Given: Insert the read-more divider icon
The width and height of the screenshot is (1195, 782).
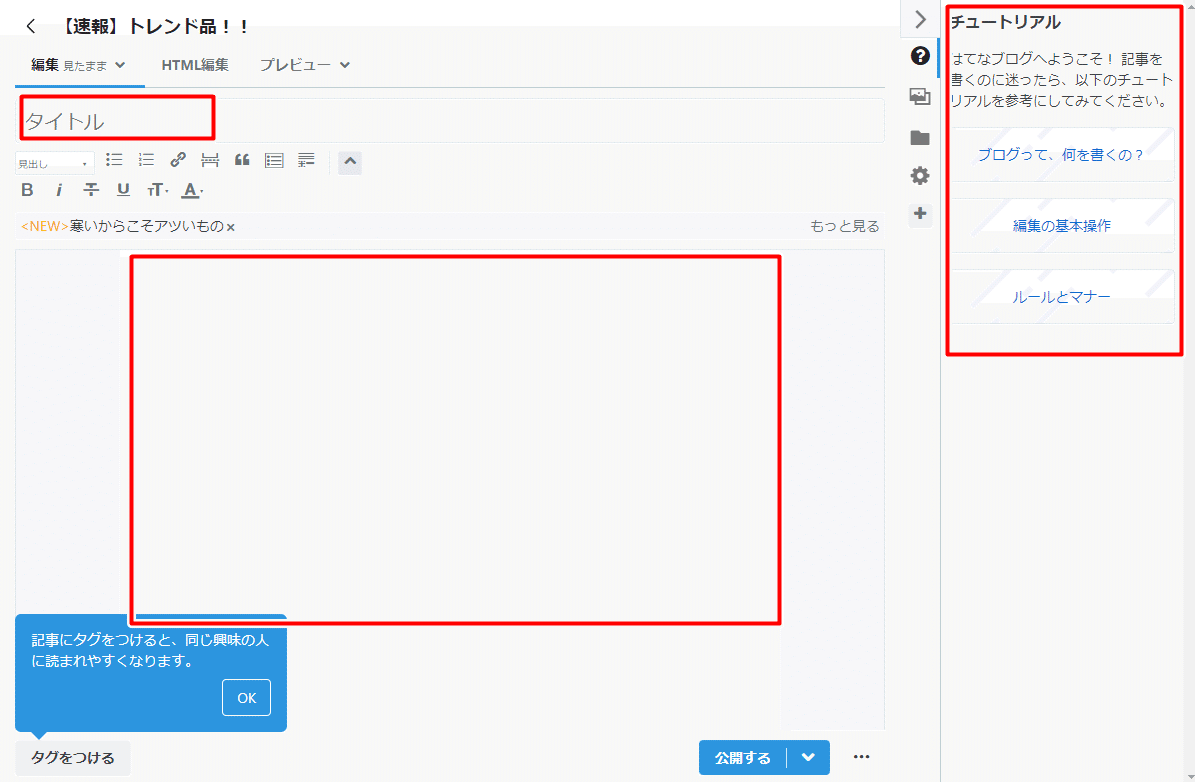Looking at the screenshot, I should [210, 160].
